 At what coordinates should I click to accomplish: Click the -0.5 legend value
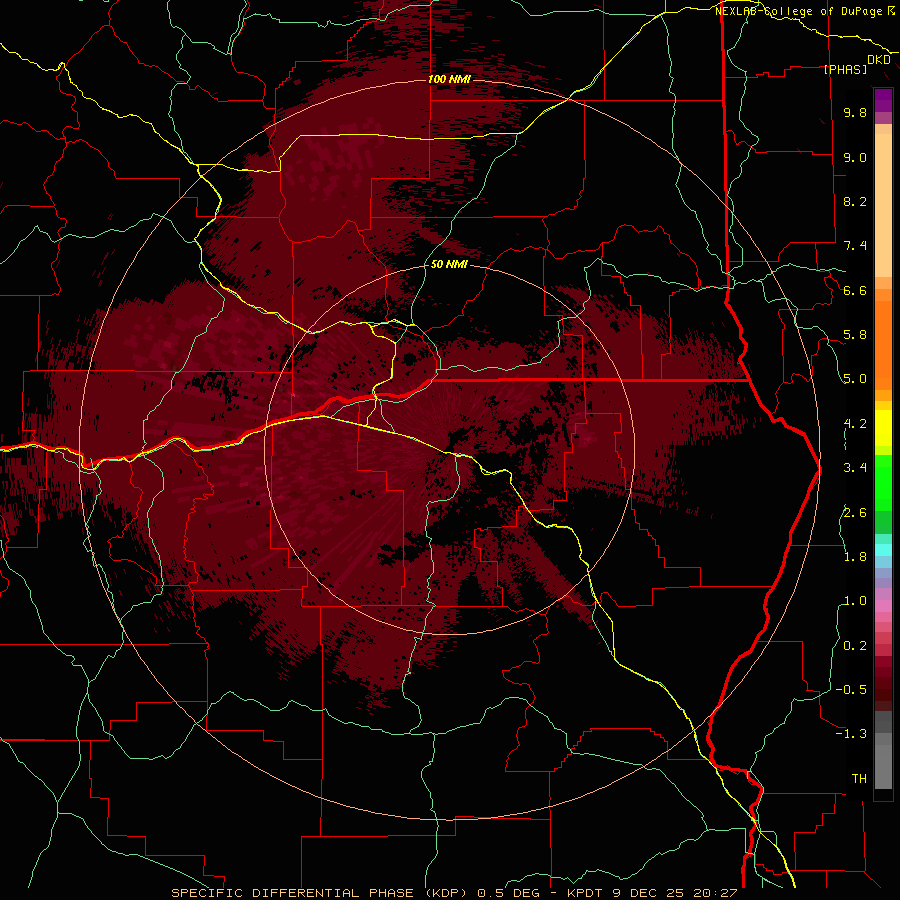851,690
